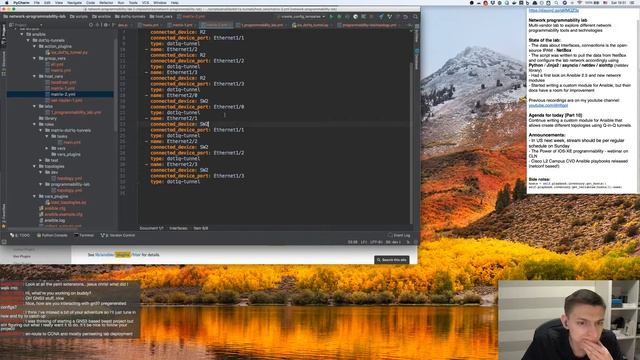
Task: Collapse the ansible folder
Action: click(22, 34)
